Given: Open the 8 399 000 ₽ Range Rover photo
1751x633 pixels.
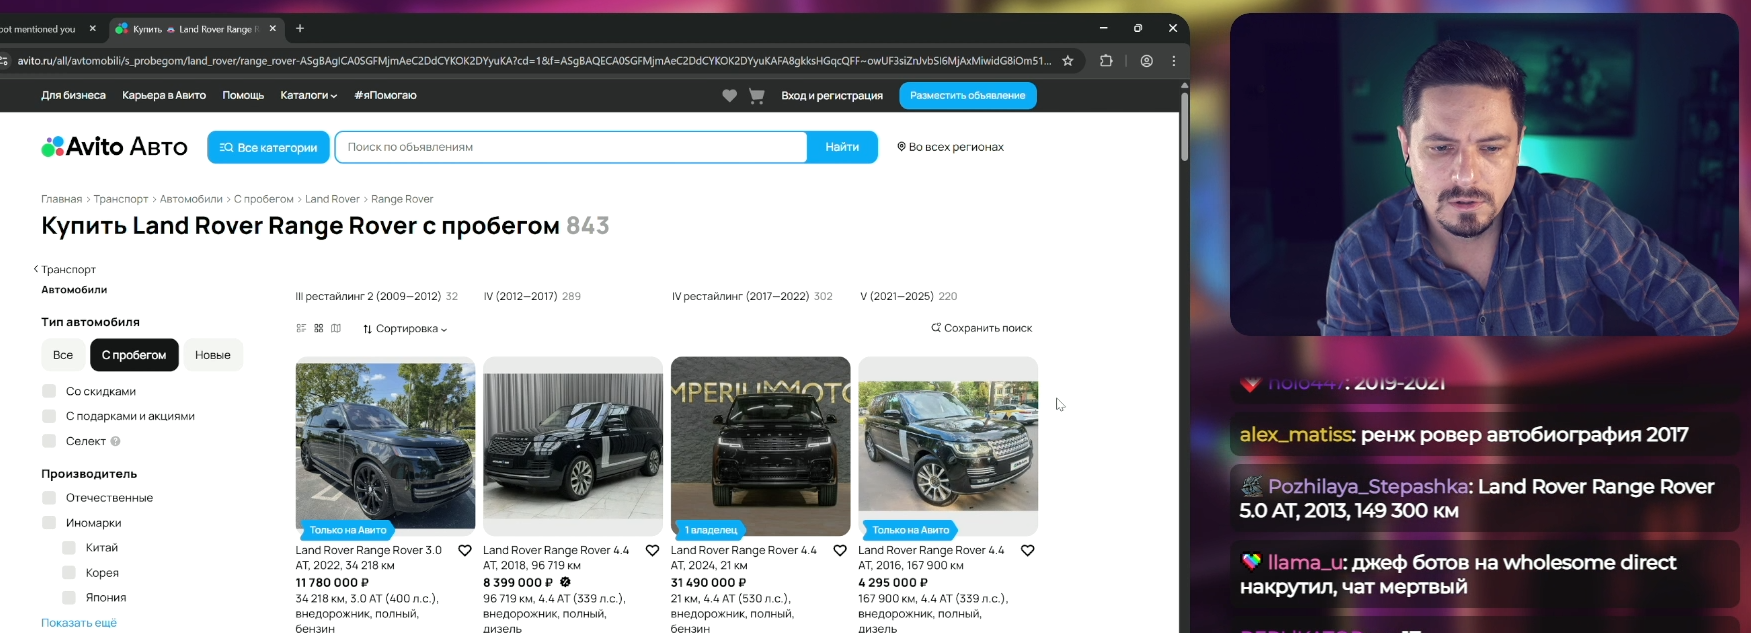Looking at the screenshot, I should (573, 446).
